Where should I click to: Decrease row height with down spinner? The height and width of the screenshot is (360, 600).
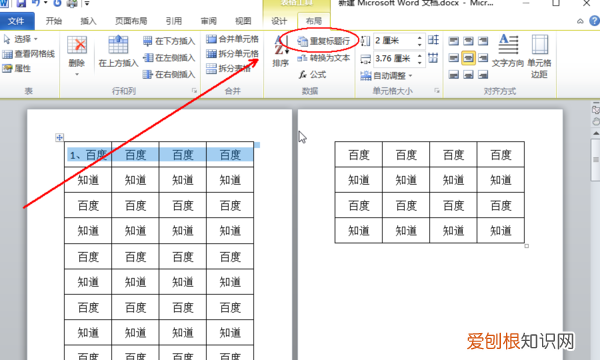click(x=420, y=44)
